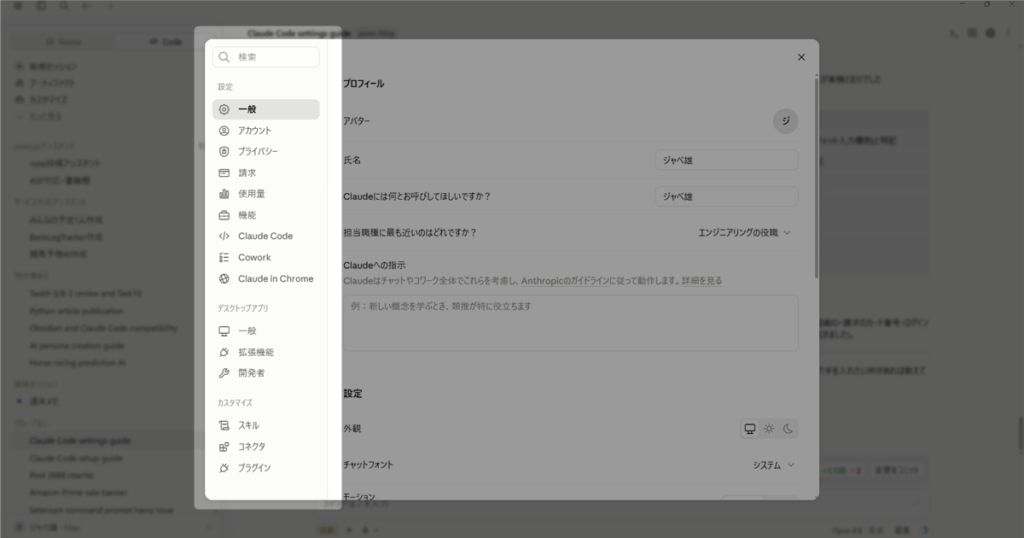This screenshot has height=538, width=1024.
Task: Set 外観 to system monitor mode
Action: tap(750, 429)
